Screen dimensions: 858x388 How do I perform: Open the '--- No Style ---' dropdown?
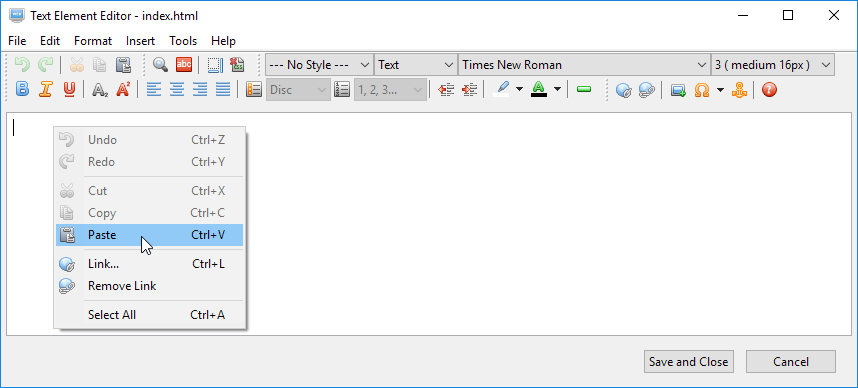pyautogui.click(x=320, y=65)
